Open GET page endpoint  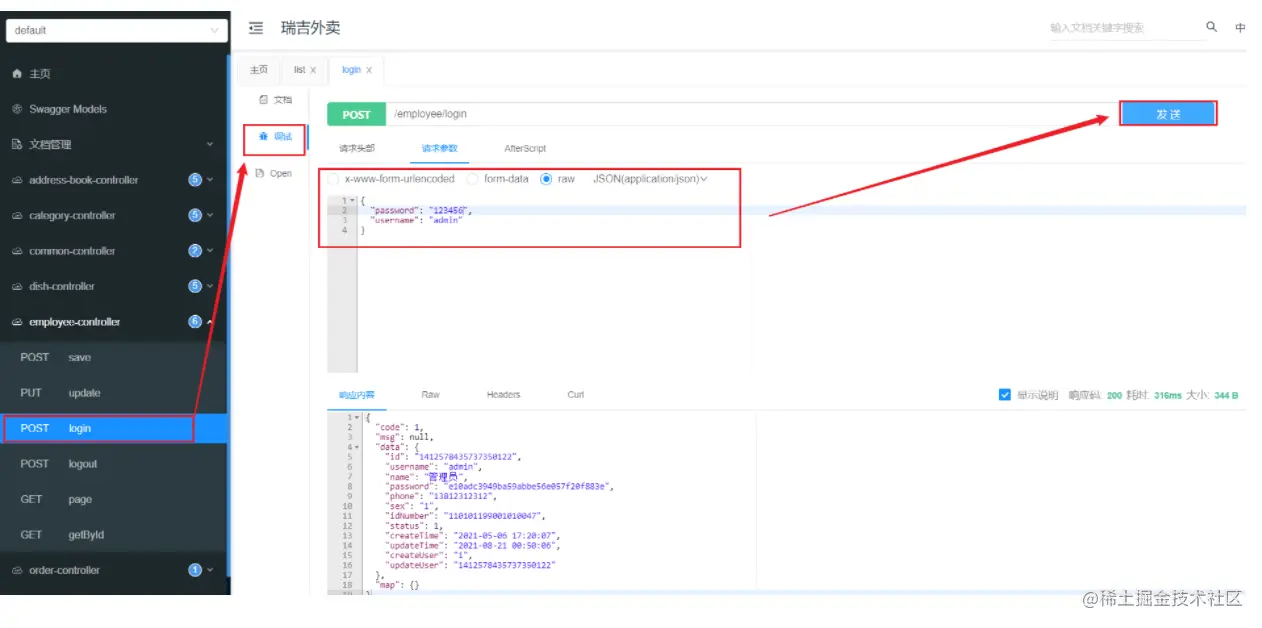tap(114, 500)
